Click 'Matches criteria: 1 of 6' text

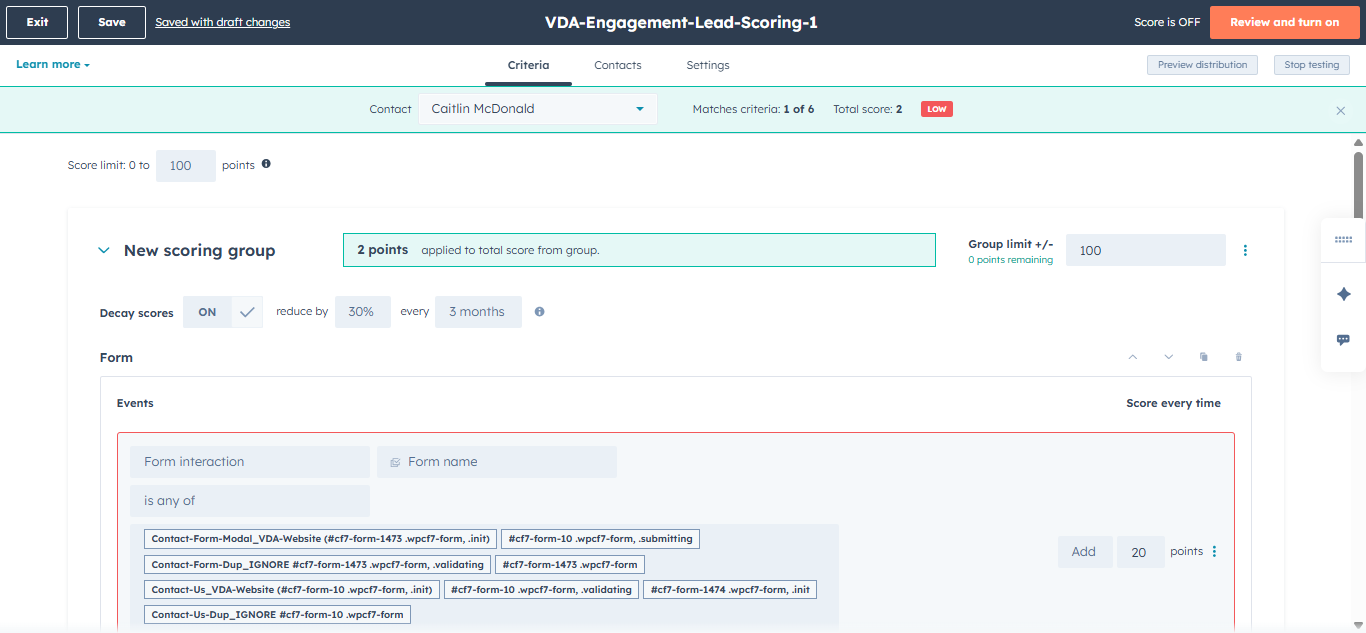(x=753, y=109)
